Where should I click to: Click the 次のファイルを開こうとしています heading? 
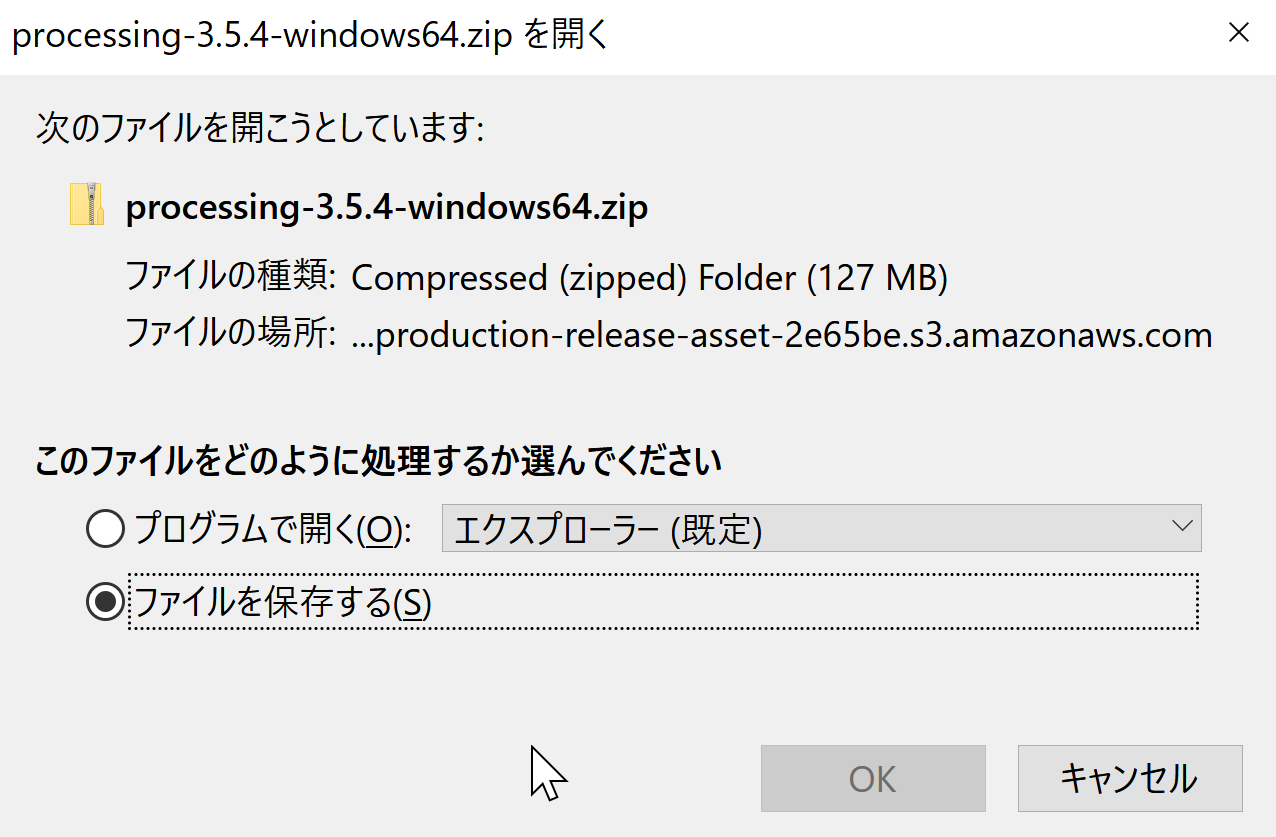[x=260, y=130]
